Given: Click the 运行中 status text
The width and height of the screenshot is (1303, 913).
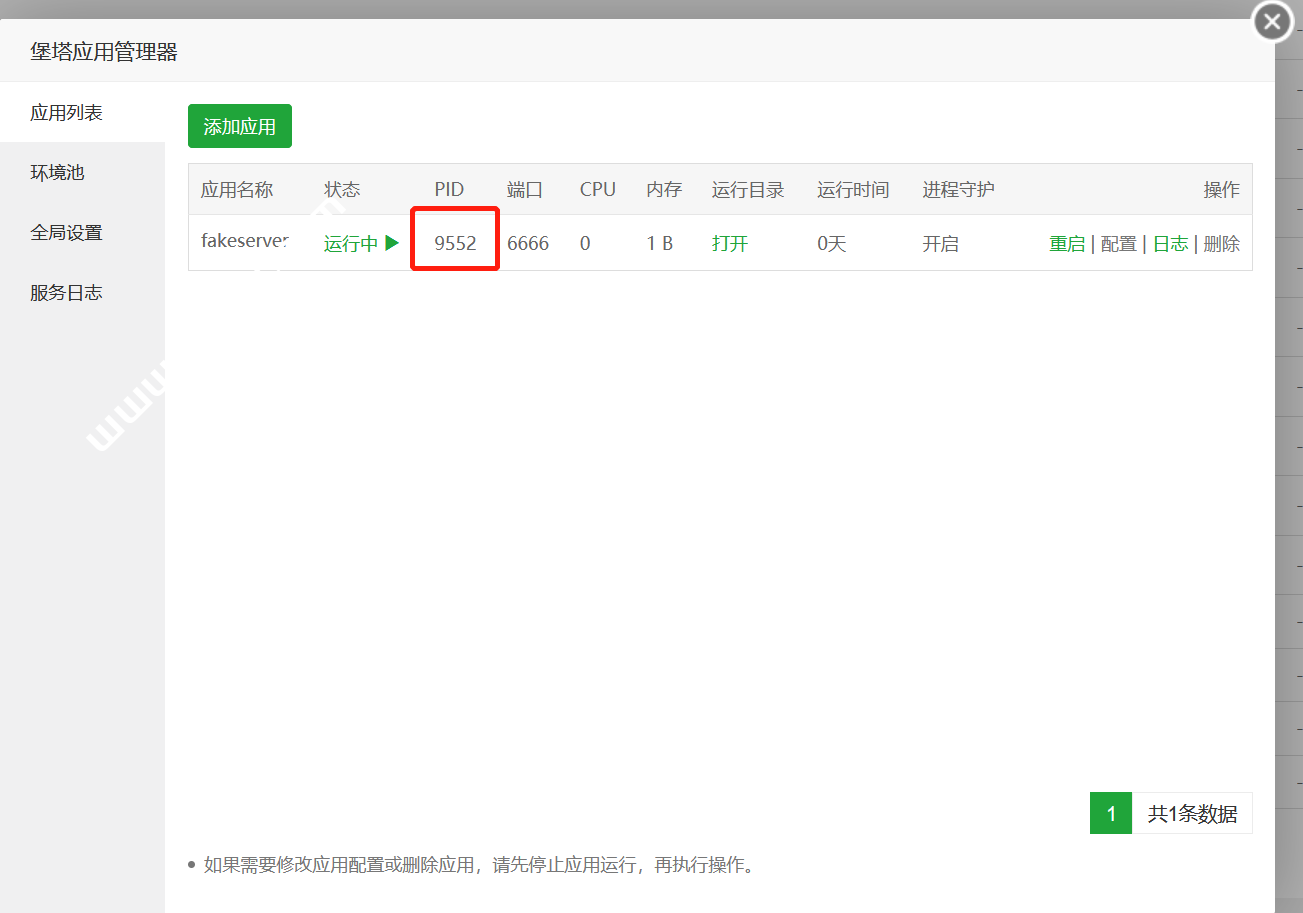Looking at the screenshot, I should (350, 244).
